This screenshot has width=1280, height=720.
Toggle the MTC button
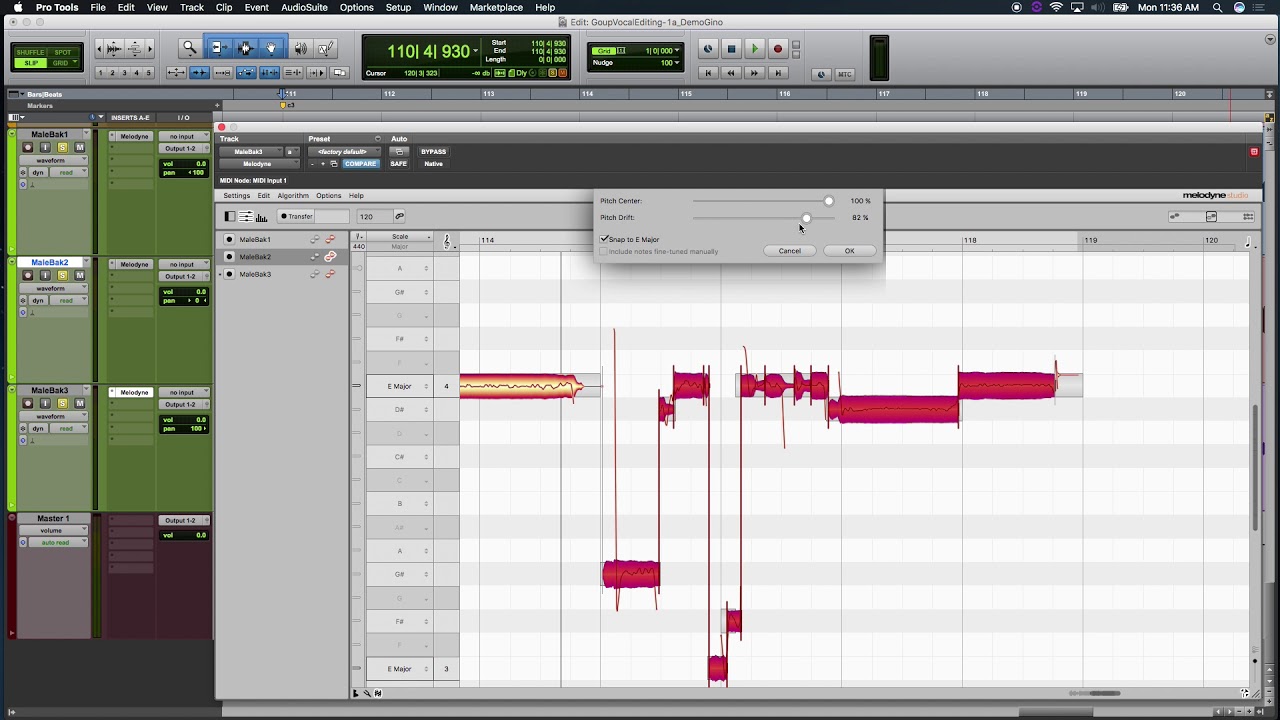pyautogui.click(x=845, y=74)
